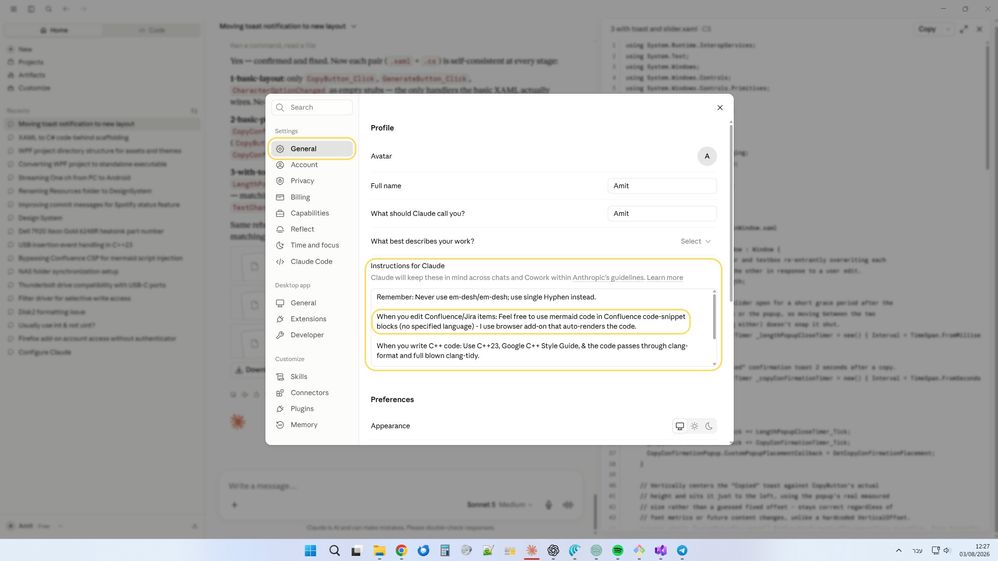The height and width of the screenshot is (561, 998).
Task: Open Spotify from the taskbar
Action: pyautogui.click(x=617, y=550)
